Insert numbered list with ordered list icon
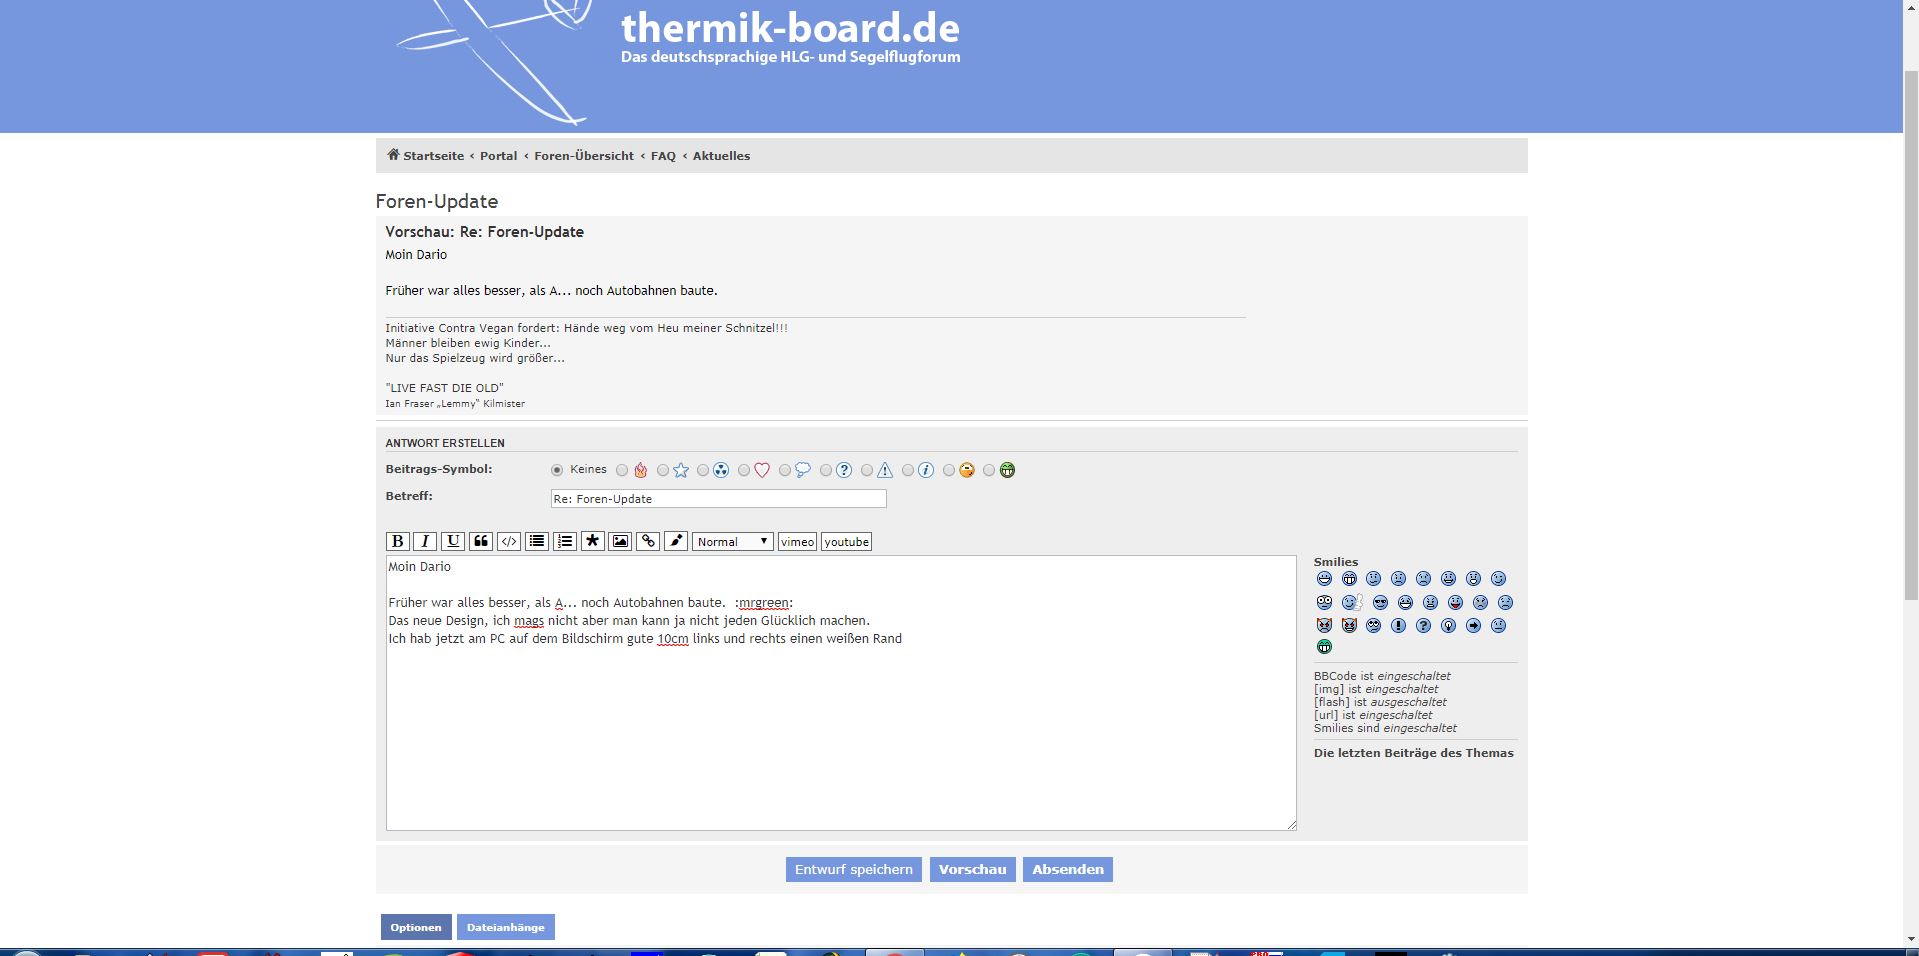The width and height of the screenshot is (1919, 956). 565,541
